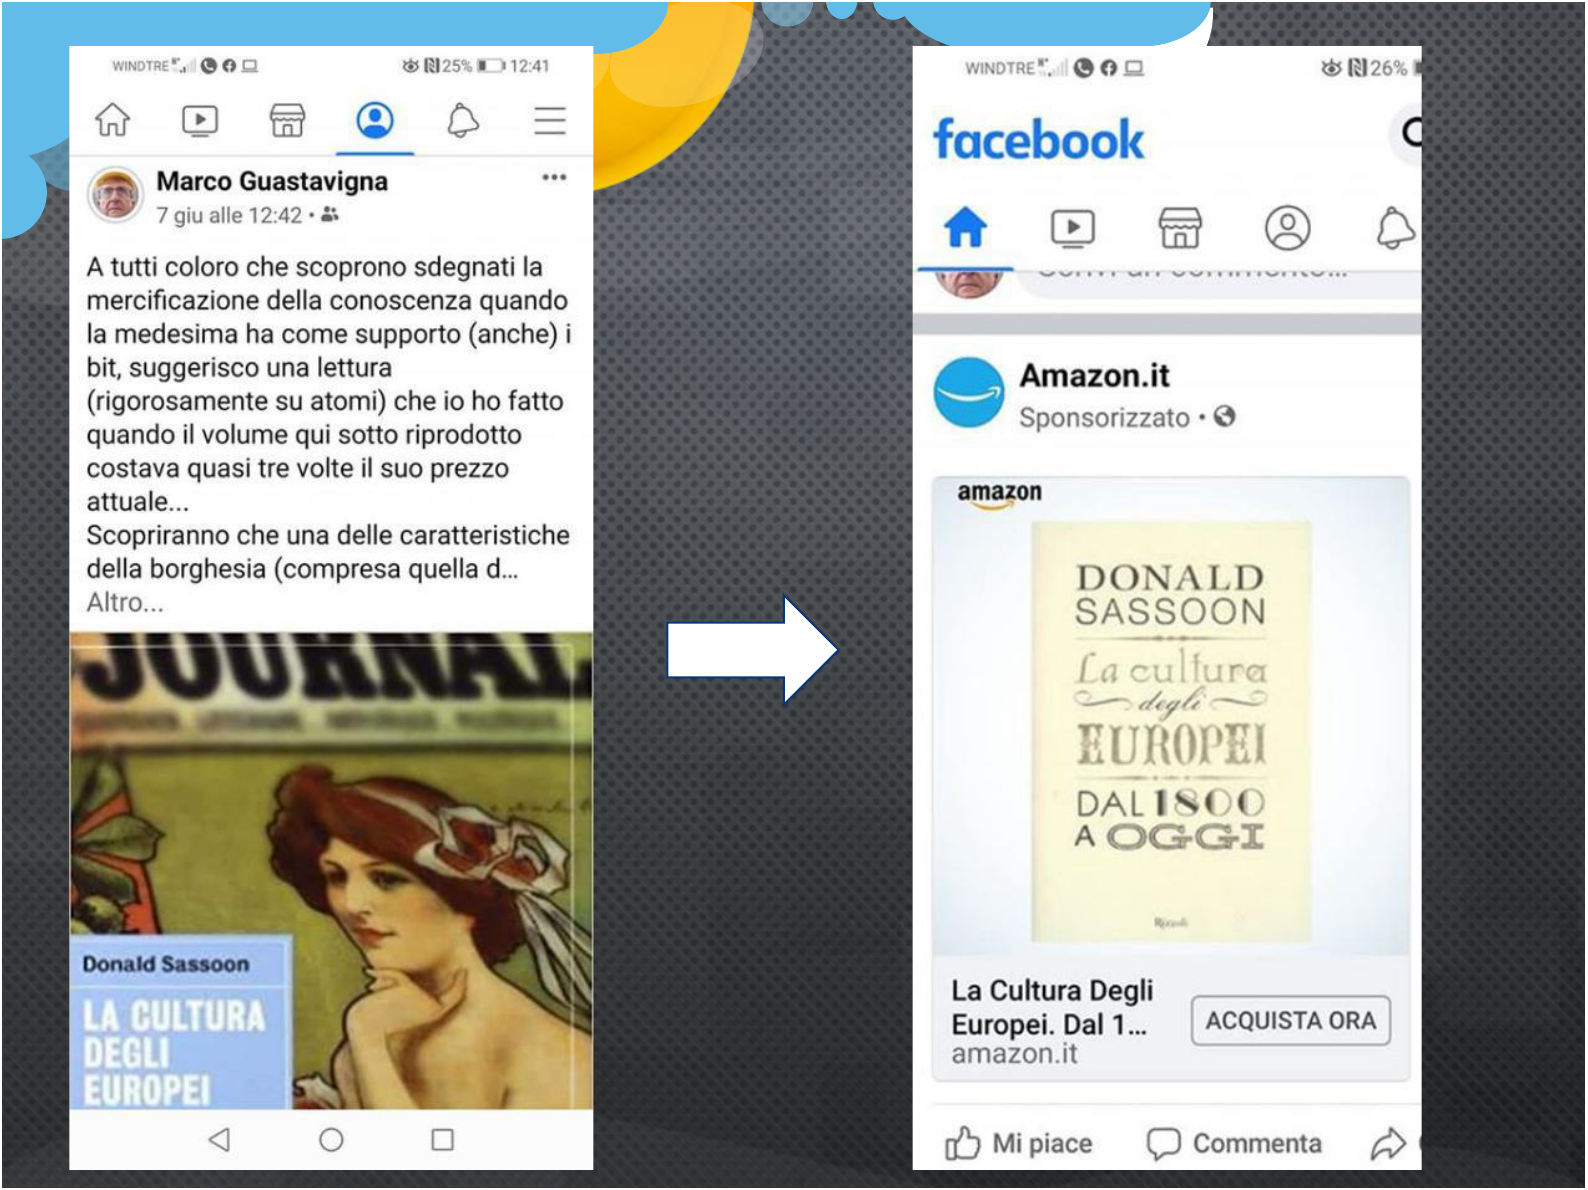The image size is (1588, 1190).
Task: Open Watch video tab in left phone
Action: [x=200, y=120]
